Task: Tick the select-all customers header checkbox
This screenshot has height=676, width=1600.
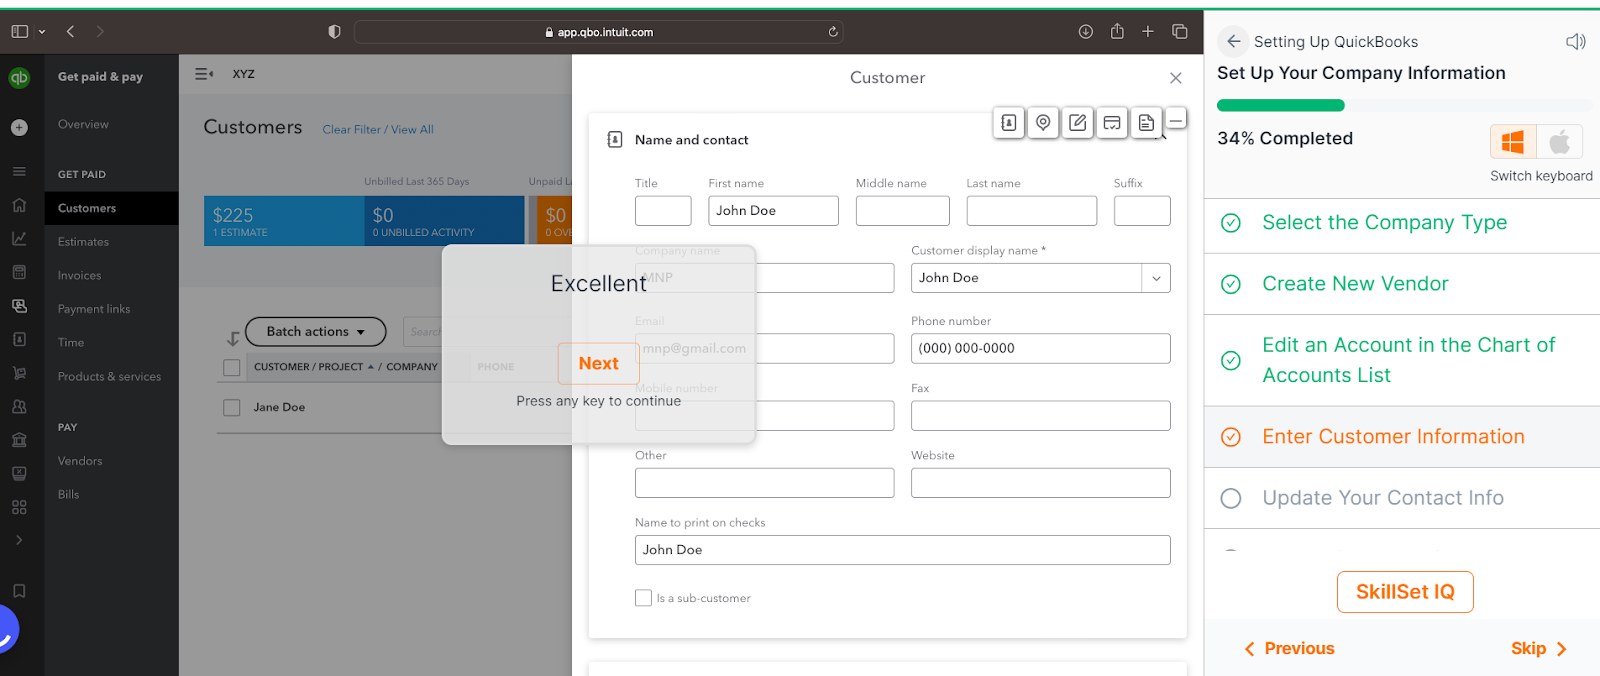Action: pyautogui.click(x=232, y=368)
